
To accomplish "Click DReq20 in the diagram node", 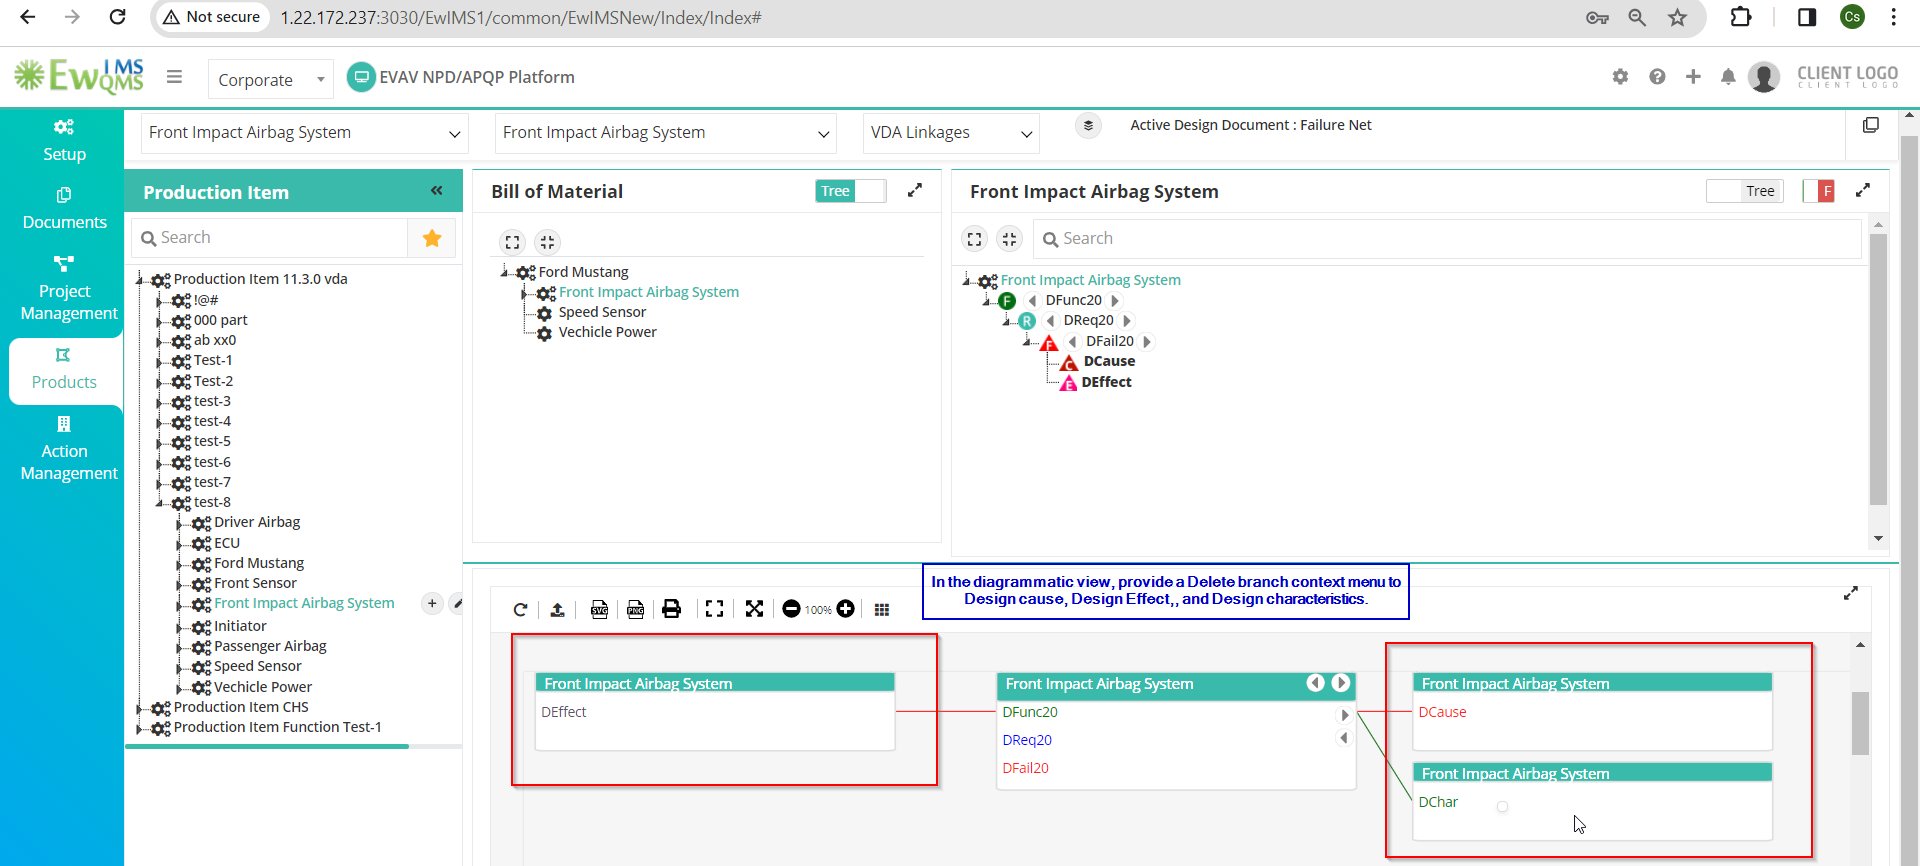I will pos(1027,740).
